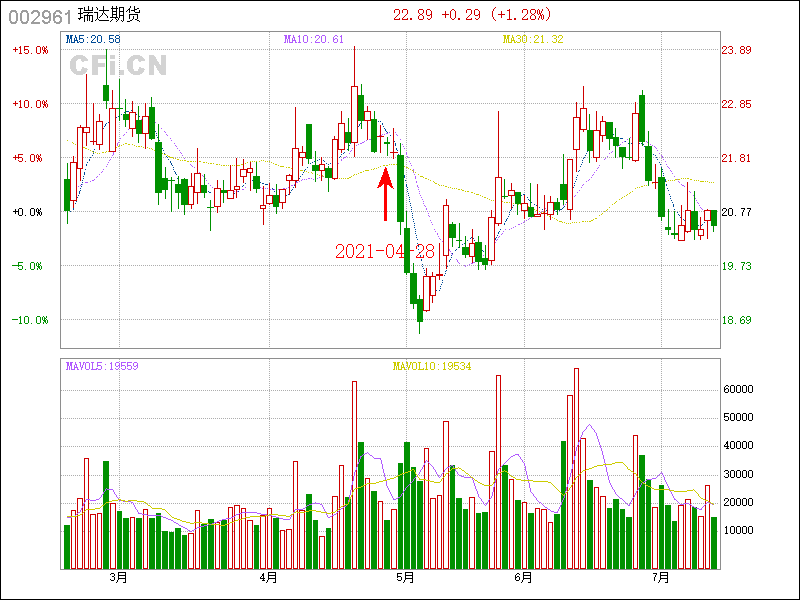Jump to the 4月 time axis label
Image resolution: width=800 pixels, height=600 pixels.
click(267, 577)
